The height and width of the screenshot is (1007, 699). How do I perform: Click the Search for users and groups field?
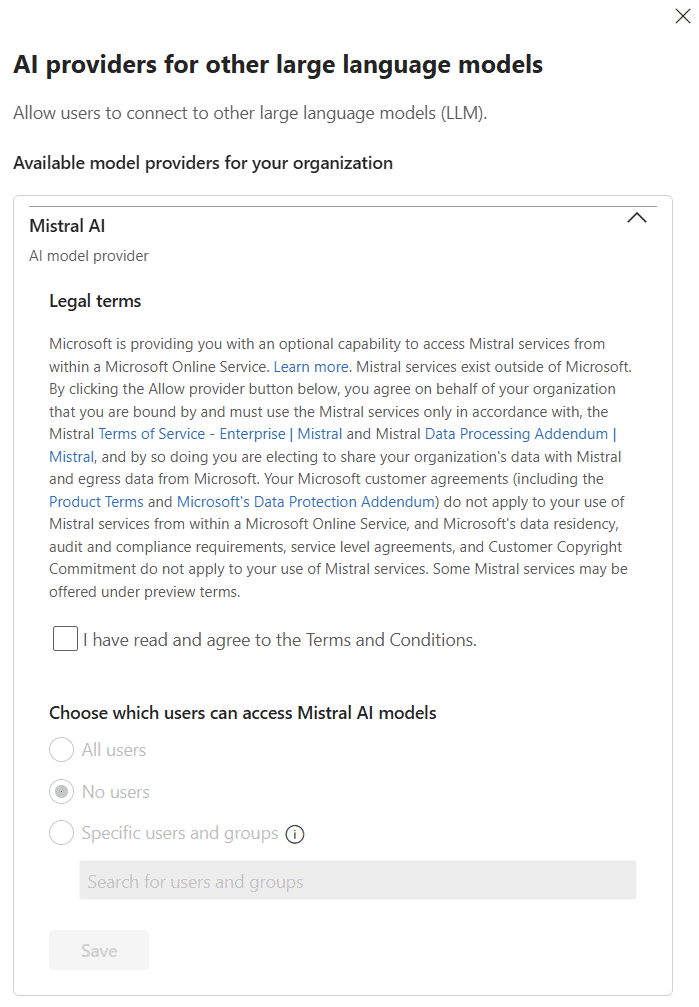[x=358, y=880]
